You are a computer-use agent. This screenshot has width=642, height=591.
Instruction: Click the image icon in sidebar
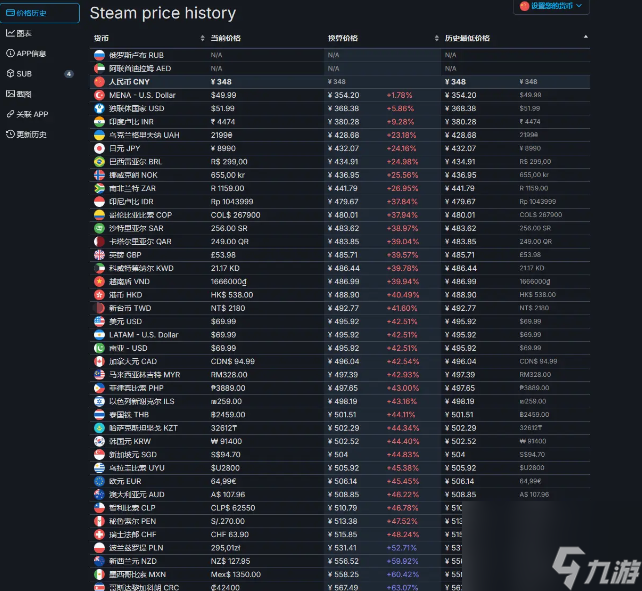tap(10, 94)
